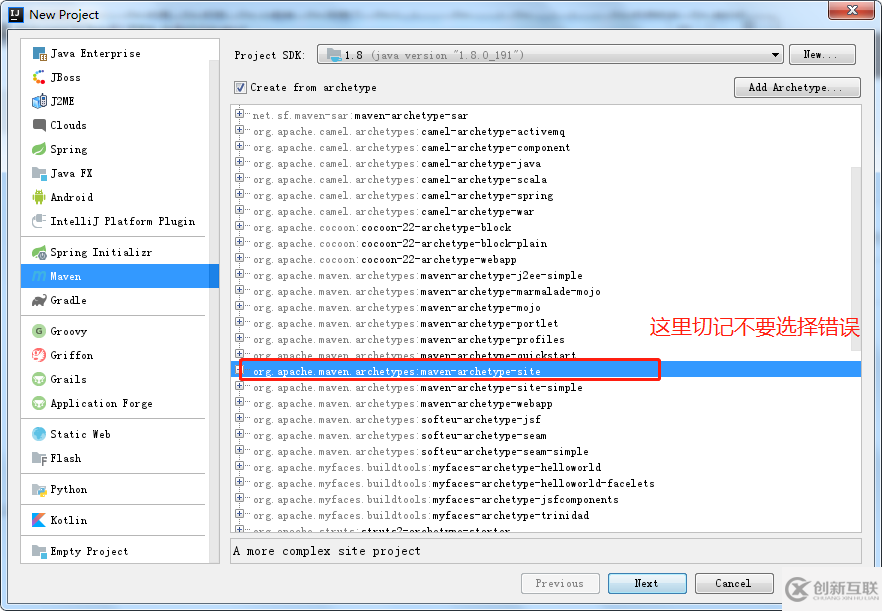This screenshot has width=882, height=611.
Task: Select the Grails icon
Action: coord(39,379)
